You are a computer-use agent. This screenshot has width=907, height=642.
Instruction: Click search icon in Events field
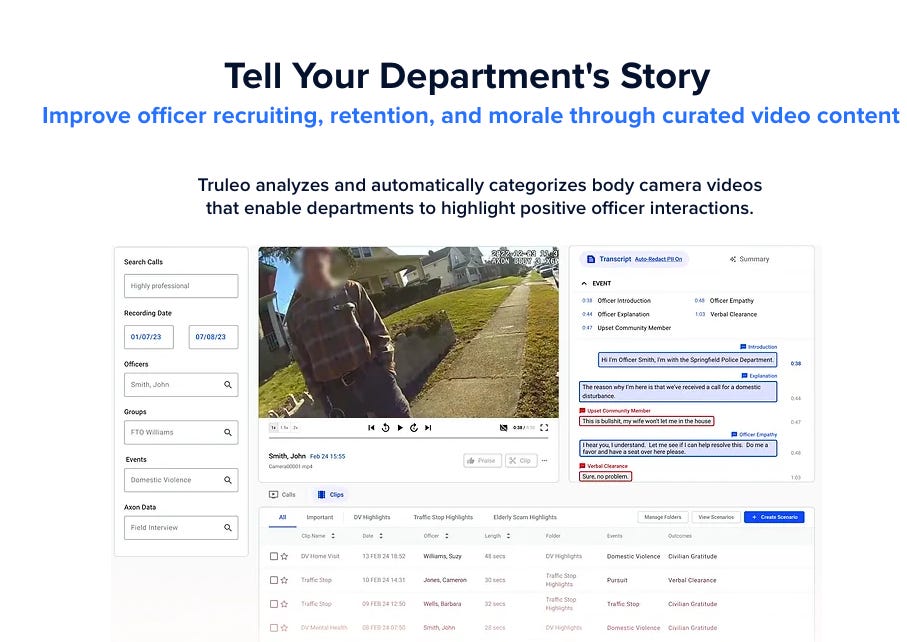coord(228,480)
